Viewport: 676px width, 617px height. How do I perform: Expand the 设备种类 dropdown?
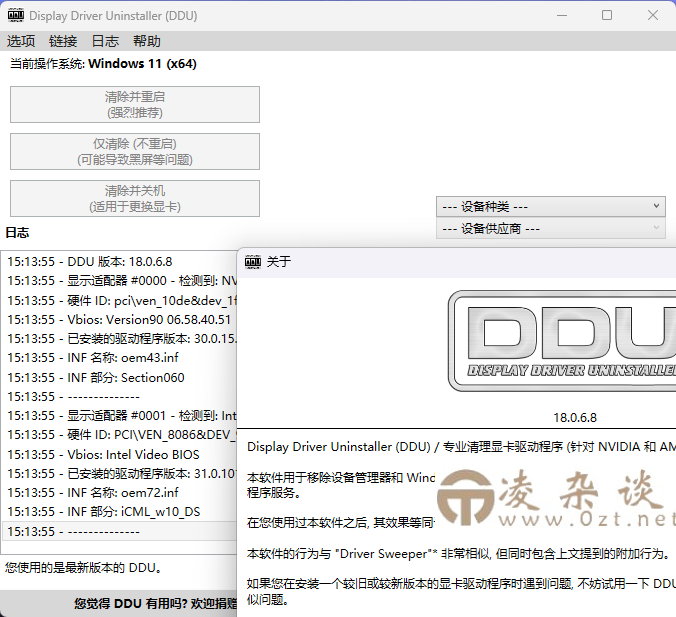551,207
